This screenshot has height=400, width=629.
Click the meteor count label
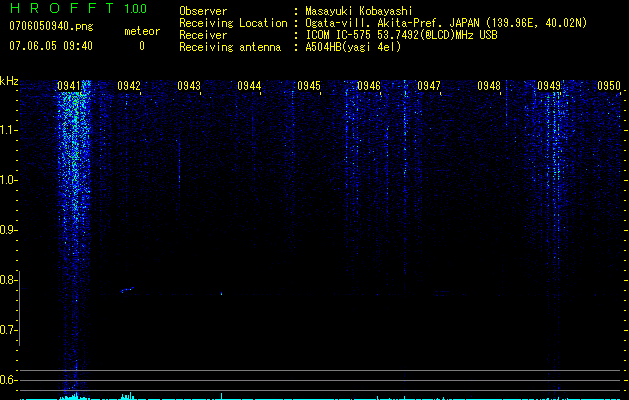pyautogui.click(x=142, y=31)
